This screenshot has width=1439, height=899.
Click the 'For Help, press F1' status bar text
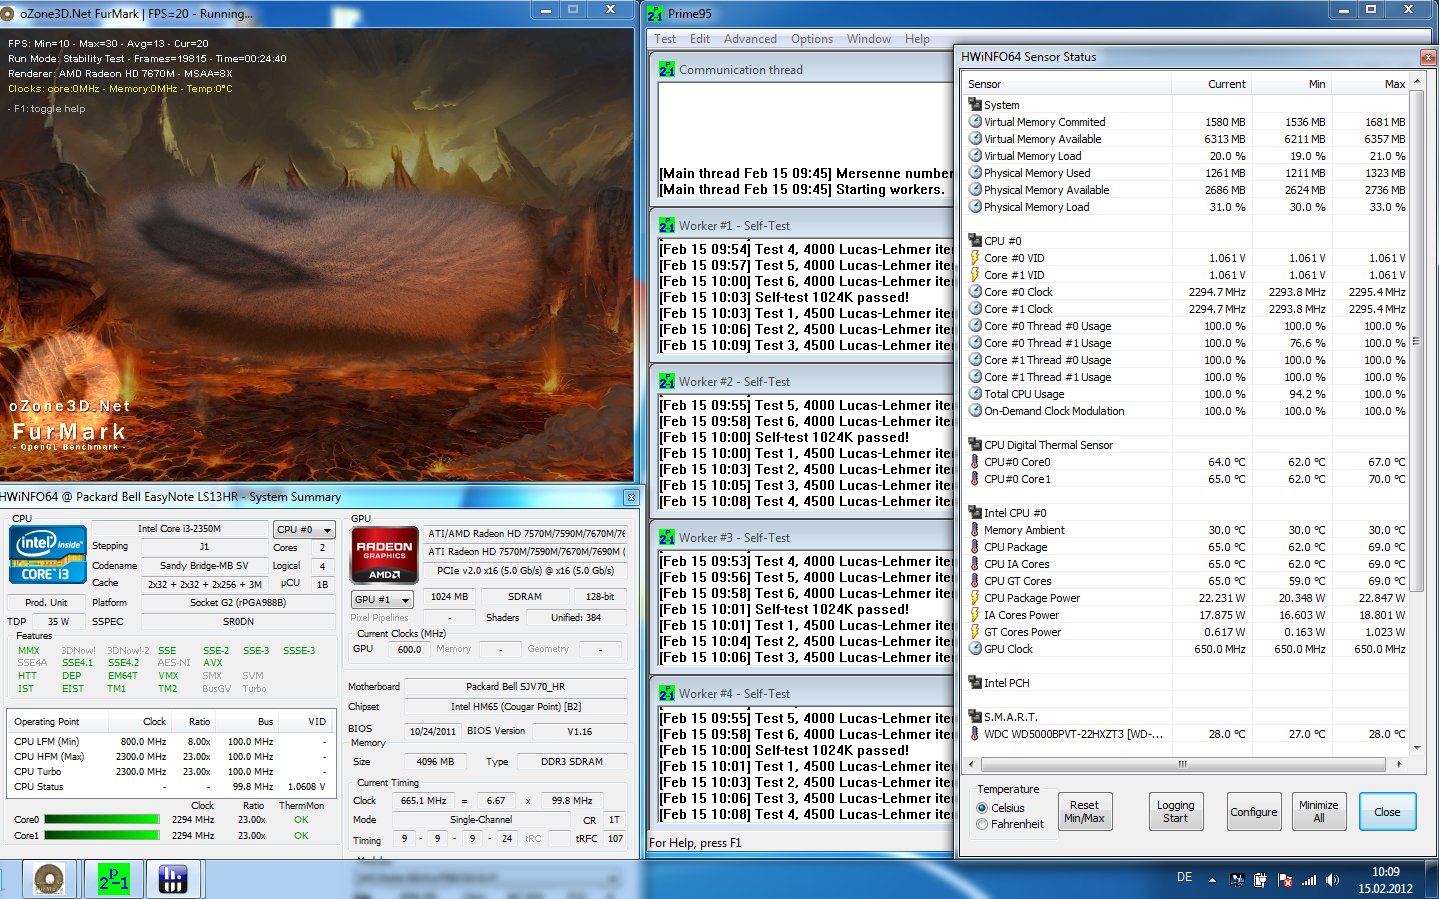[x=695, y=843]
